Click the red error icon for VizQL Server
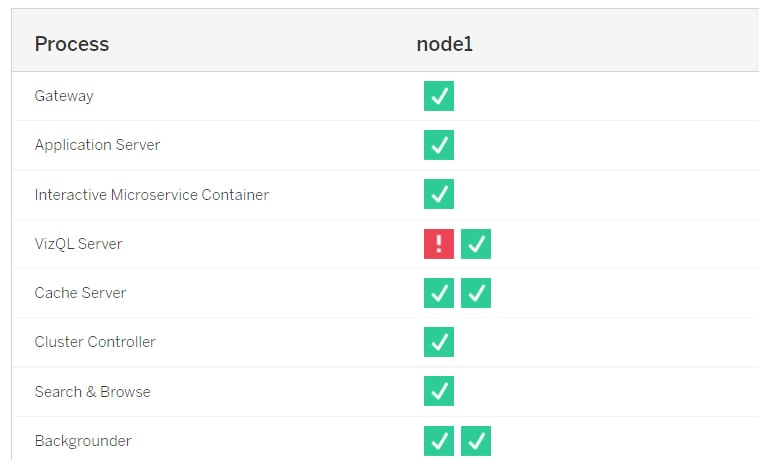 coord(439,244)
